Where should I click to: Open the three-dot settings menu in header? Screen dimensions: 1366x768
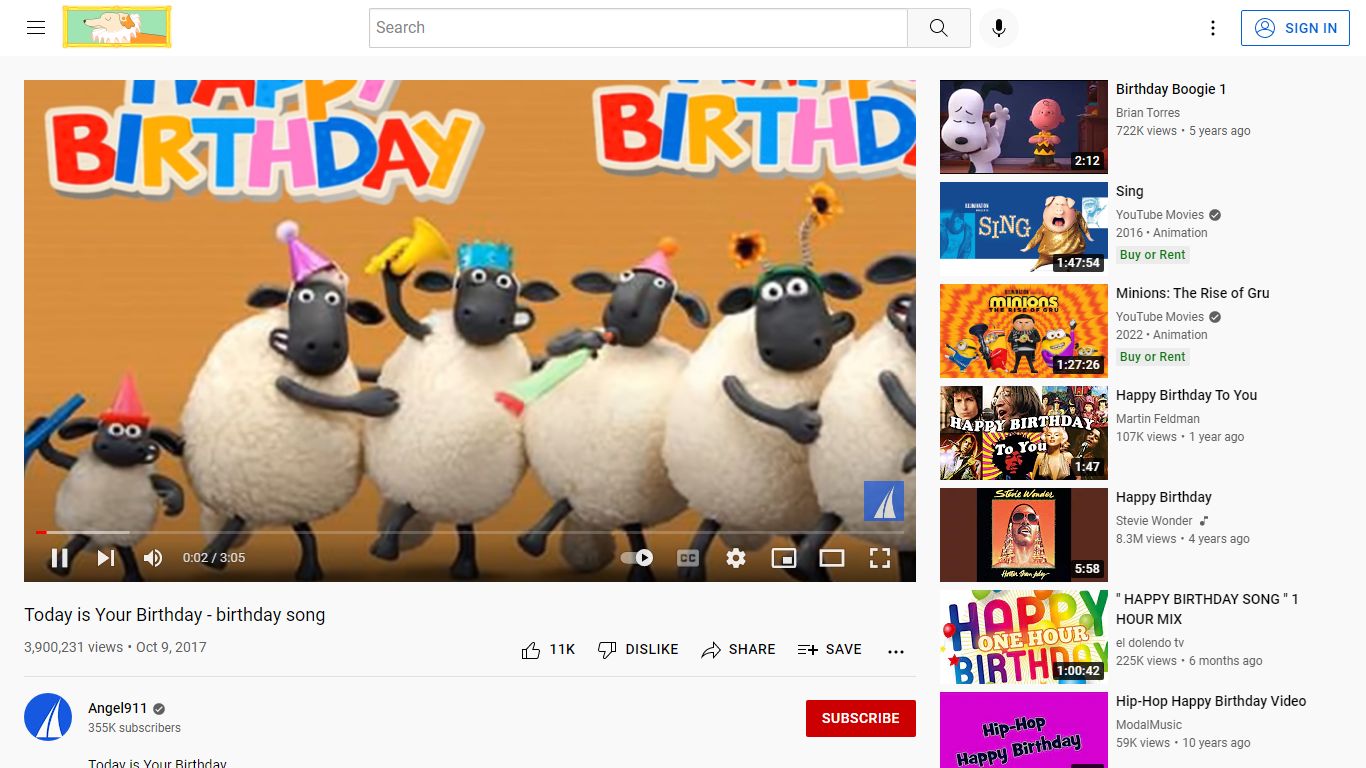tap(1213, 28)
